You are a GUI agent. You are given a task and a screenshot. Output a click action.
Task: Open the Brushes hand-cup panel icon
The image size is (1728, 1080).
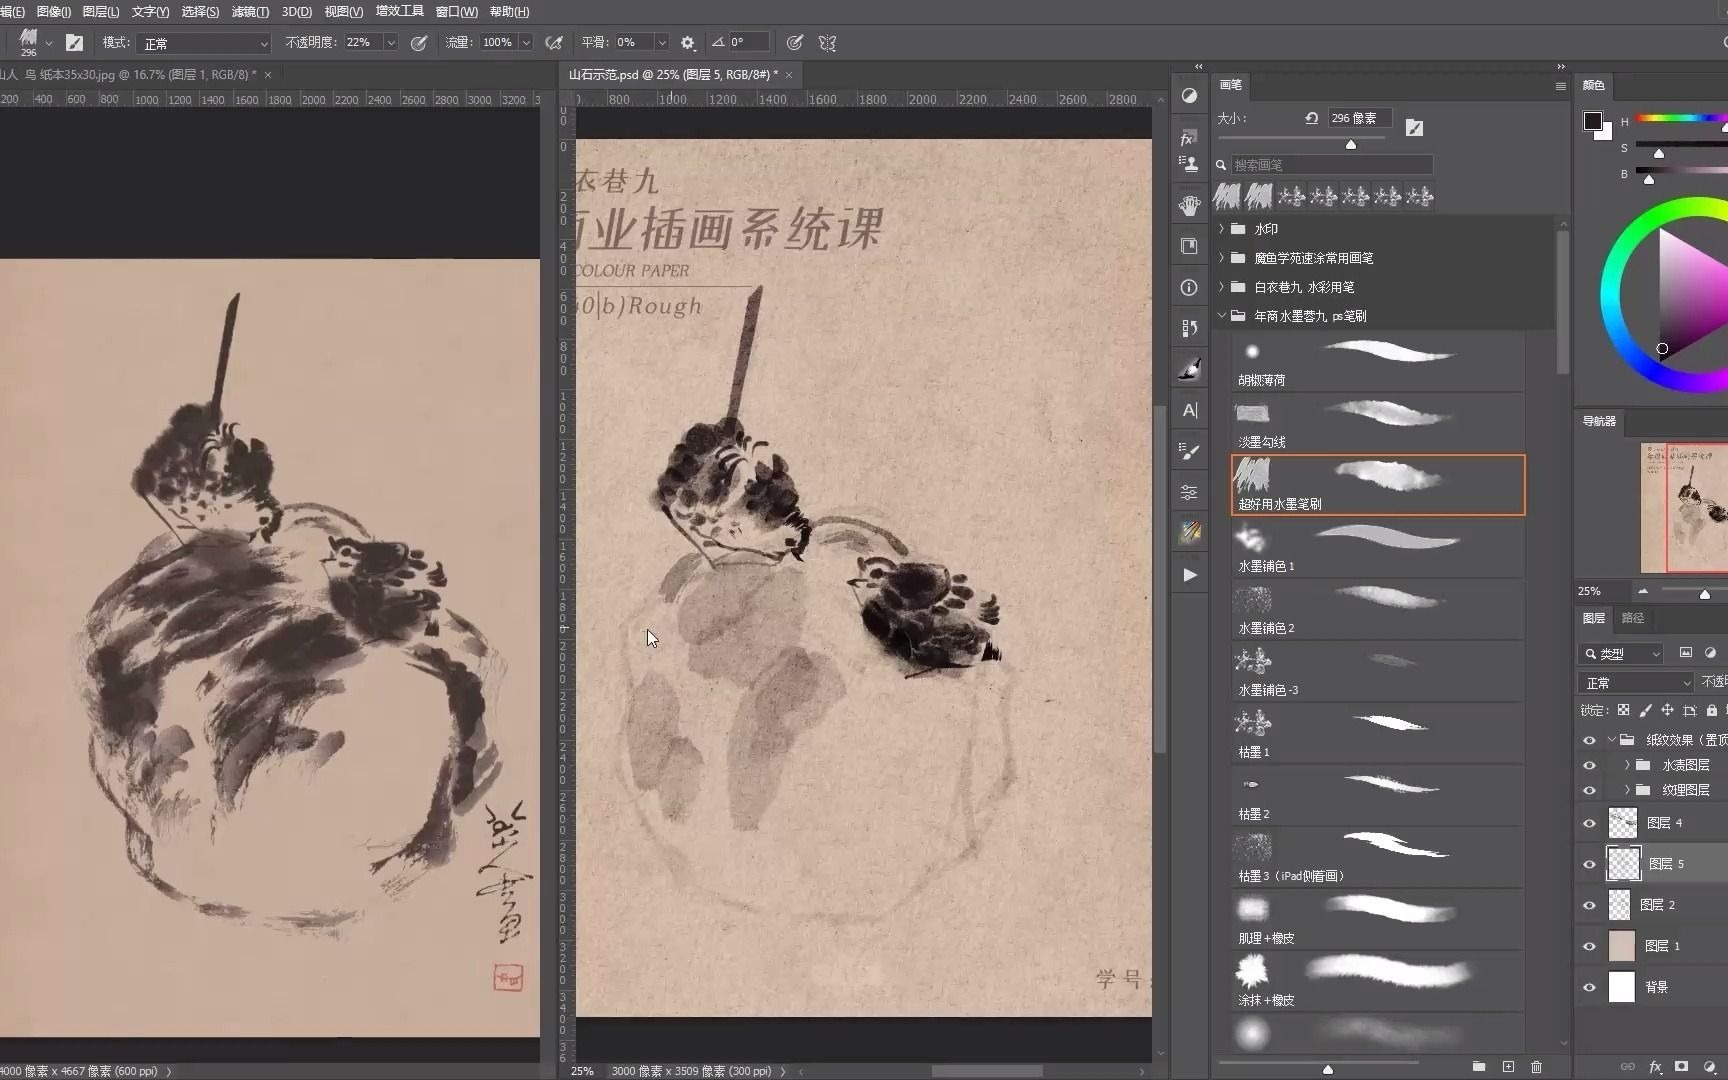pyautogui.click(x=1189, y=205)
